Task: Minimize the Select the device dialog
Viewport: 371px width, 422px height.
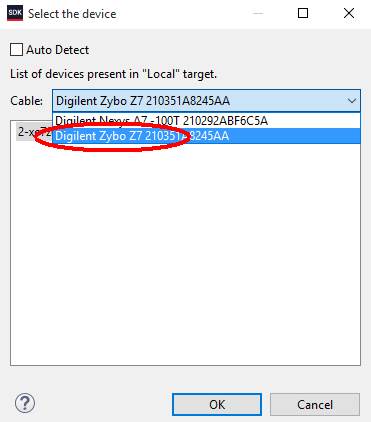Action: tap(258, 13)
